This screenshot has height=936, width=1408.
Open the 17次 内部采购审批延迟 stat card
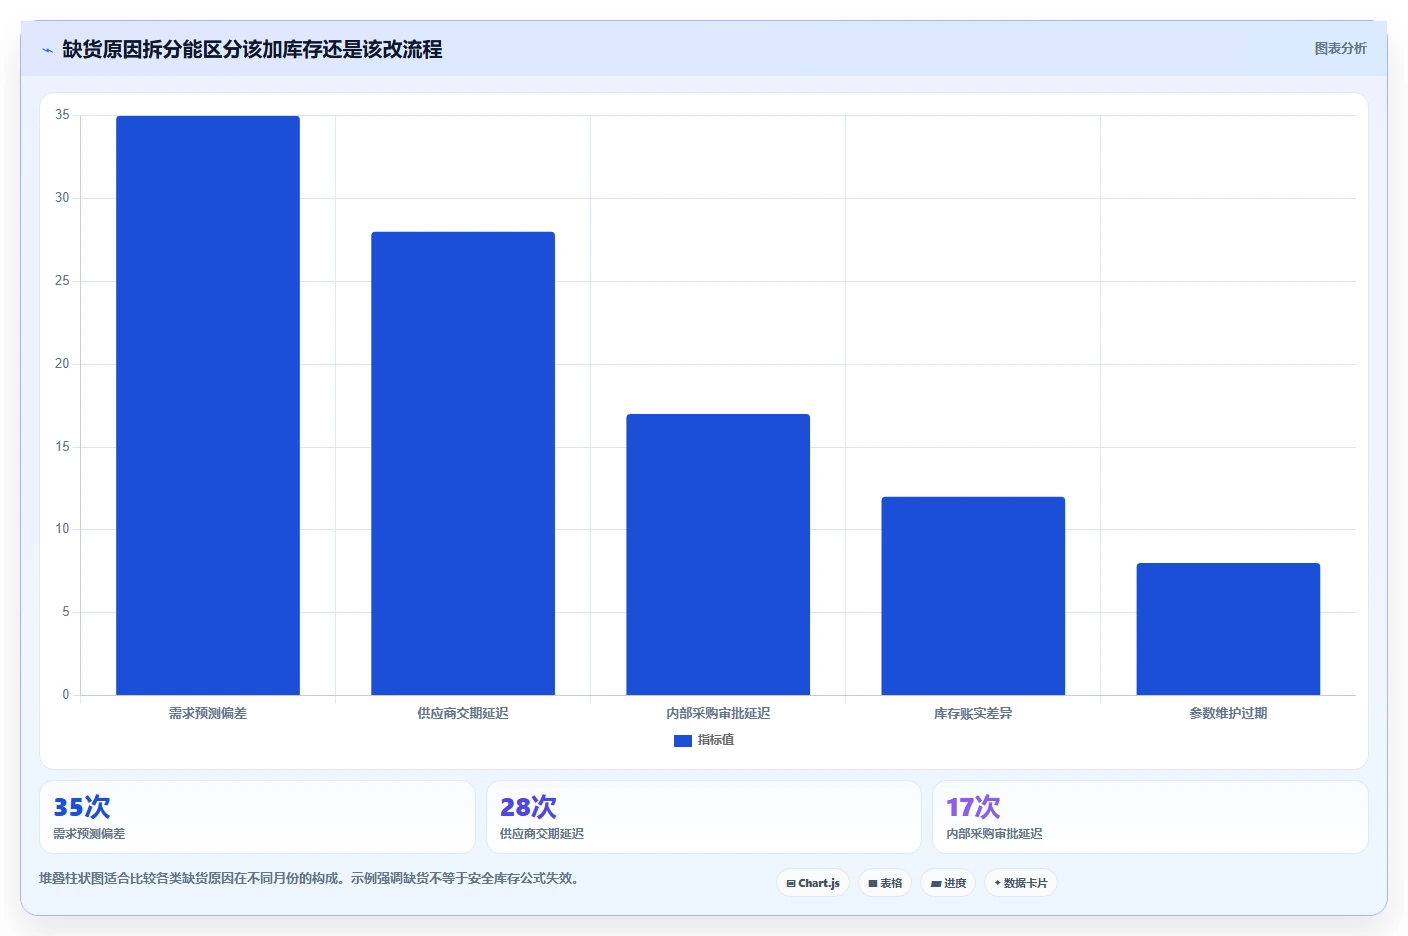point(1150,817)
